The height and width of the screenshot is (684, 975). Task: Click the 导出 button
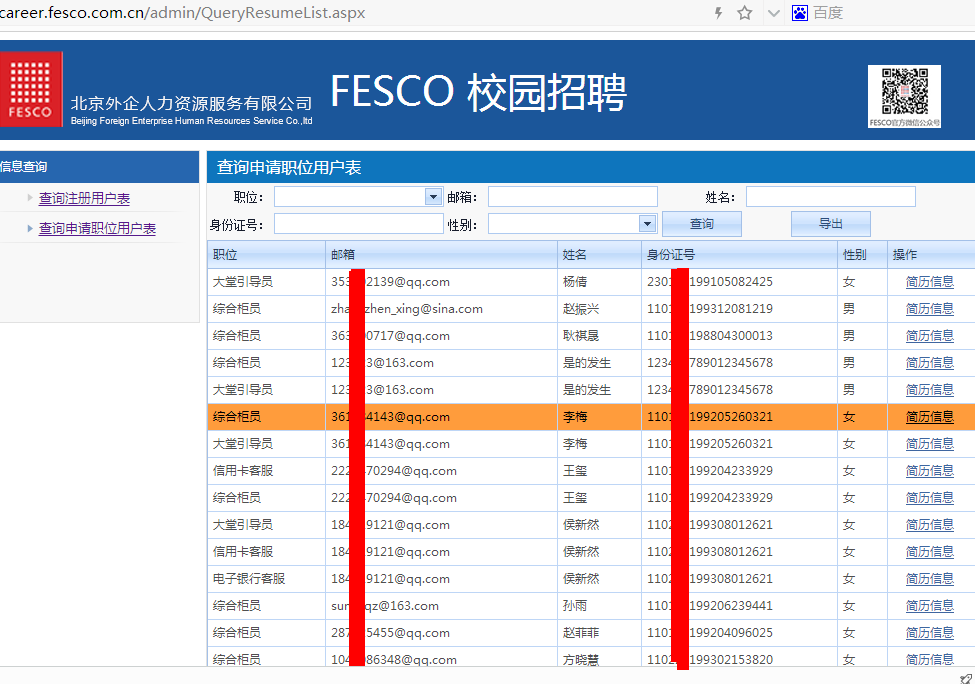(x=831, y=224)
